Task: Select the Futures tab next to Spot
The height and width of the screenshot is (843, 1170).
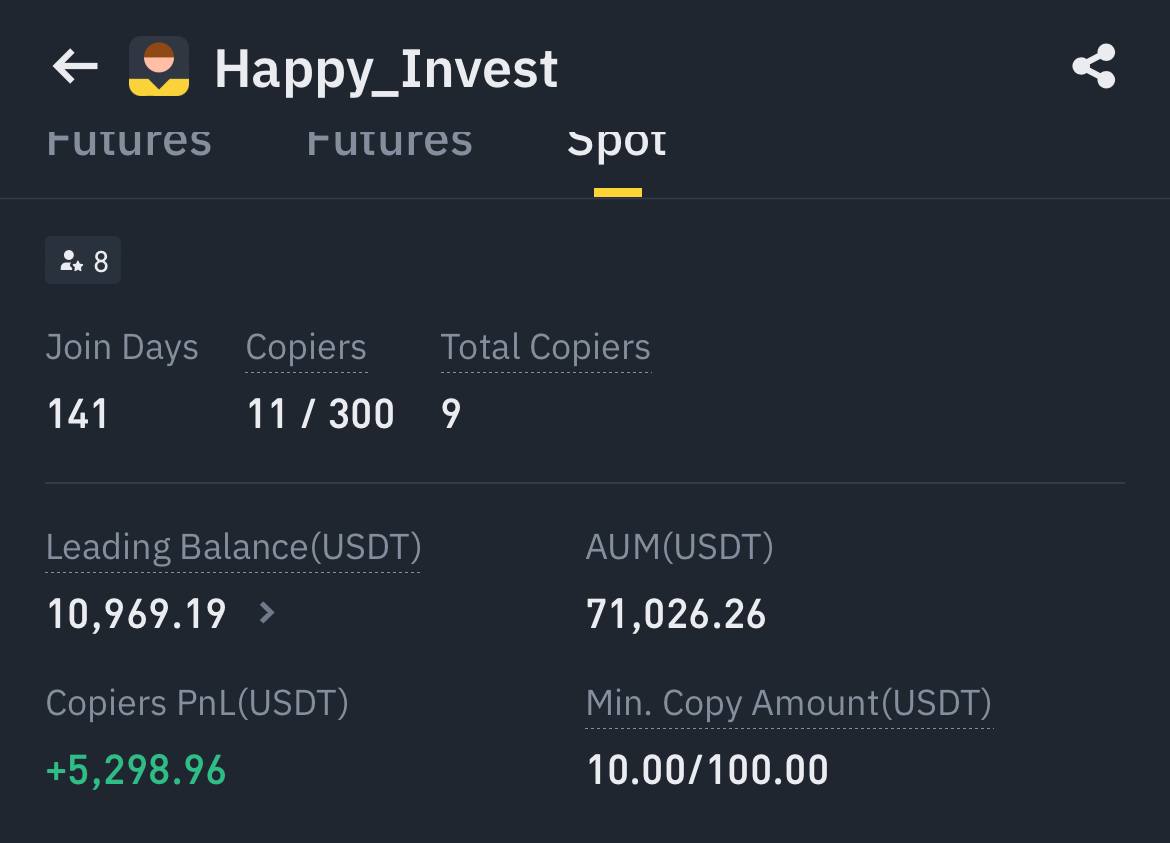Action: (x=390, y=142)
